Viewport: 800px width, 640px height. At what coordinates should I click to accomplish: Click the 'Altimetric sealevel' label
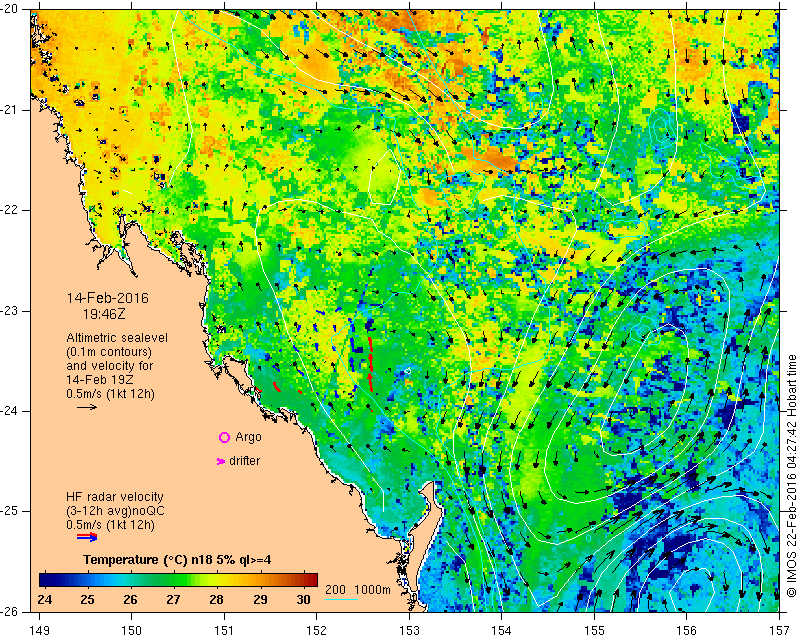pyautogui.click(x=117, y=338)
